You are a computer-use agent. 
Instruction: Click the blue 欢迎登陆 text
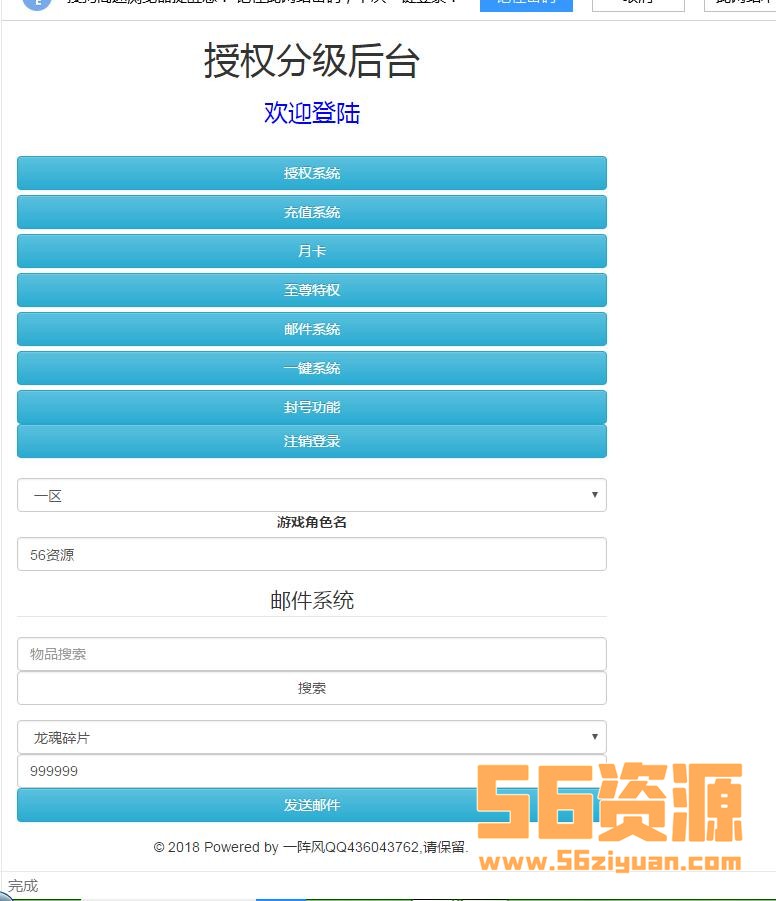point(311,113)
